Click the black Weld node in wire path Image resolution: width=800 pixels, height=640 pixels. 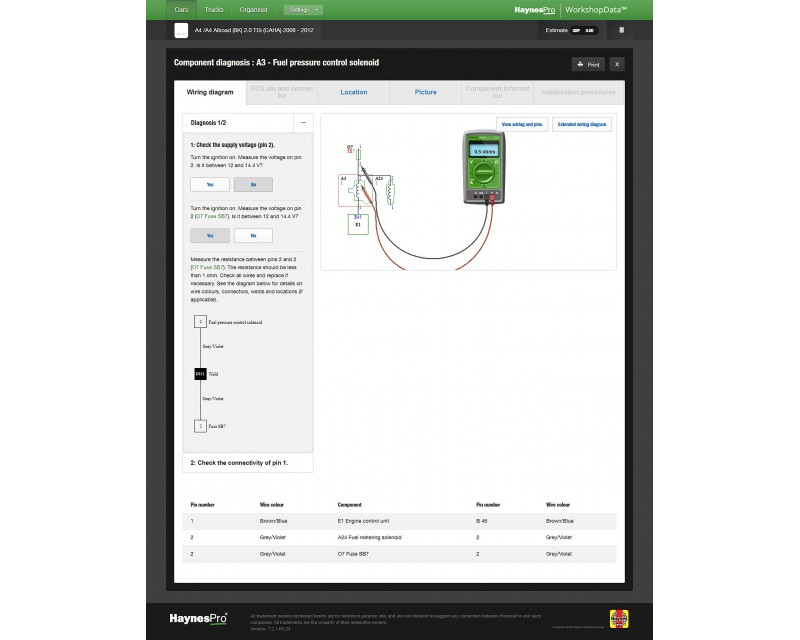[x=200, y=374]
